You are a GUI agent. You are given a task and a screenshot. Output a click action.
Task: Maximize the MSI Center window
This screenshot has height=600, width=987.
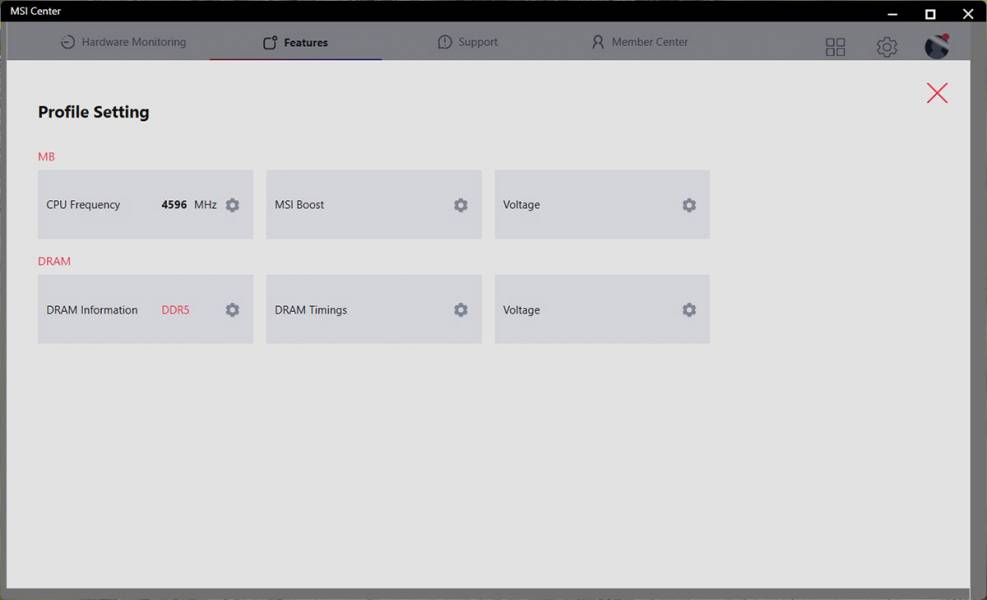(930, 14)
